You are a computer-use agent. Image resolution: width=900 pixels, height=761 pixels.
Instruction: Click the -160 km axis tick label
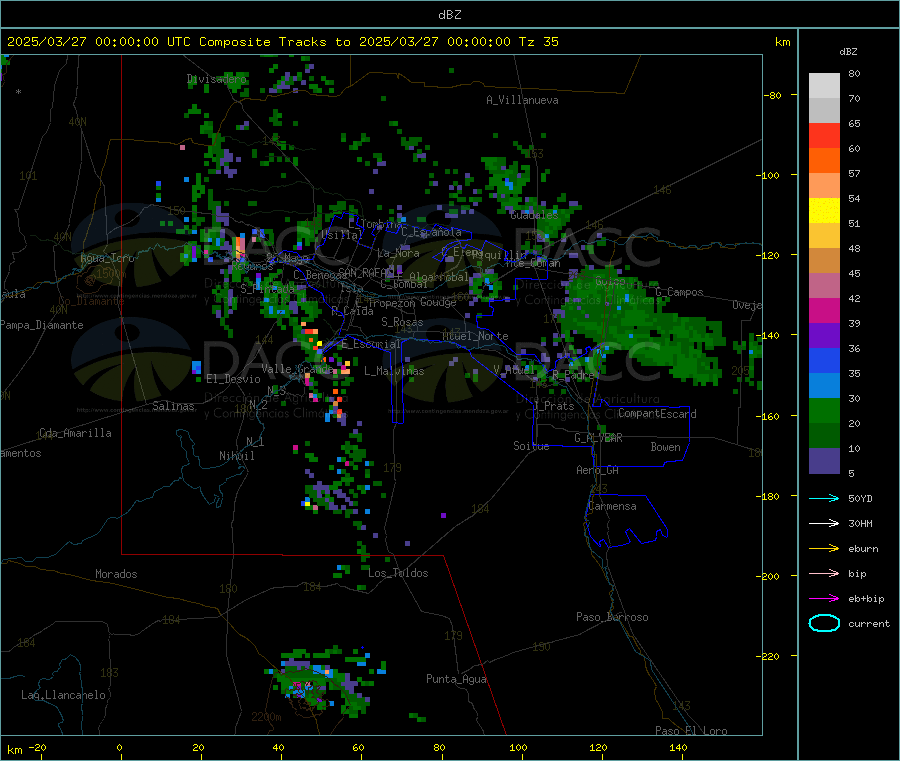[x=769, y=416]
